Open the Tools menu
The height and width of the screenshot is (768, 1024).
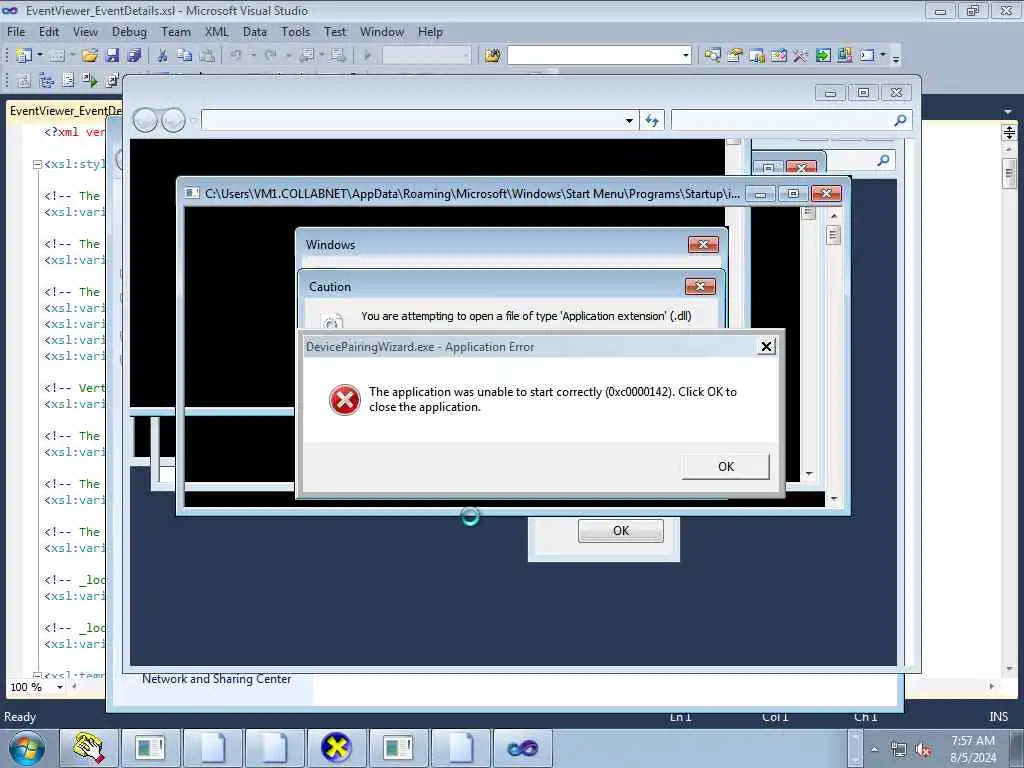(x=296, y=31)
